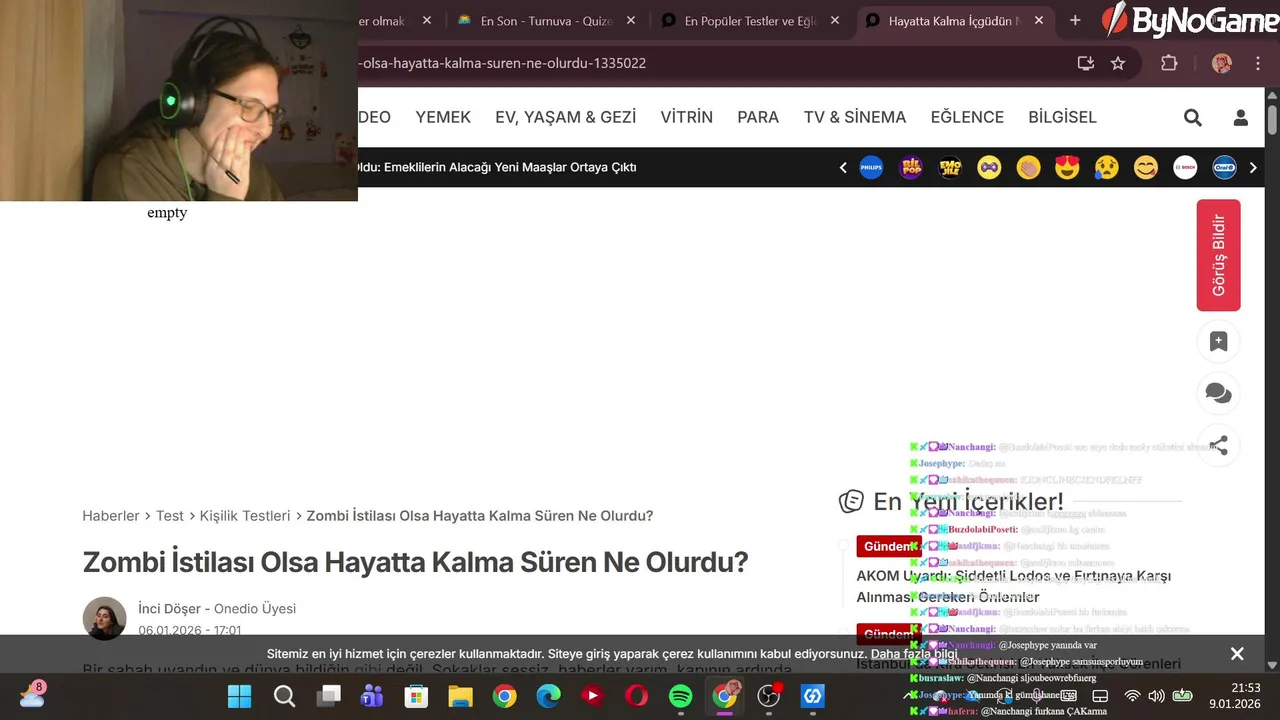Screen dimensions: 1280x720
Task: Open Opera browser from taskbar
Action: tap(636, 696)
